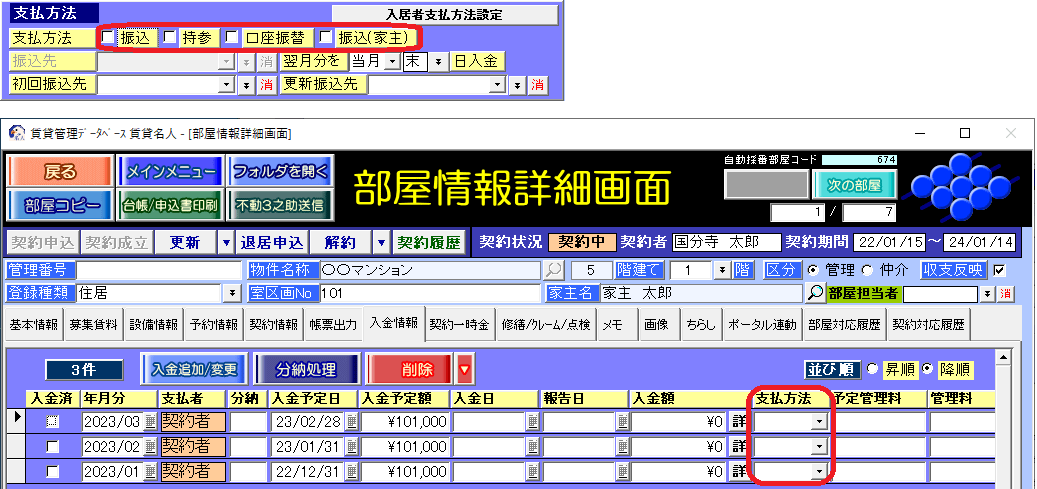1037x489 pixels.
Task: Click the 管理番号 input field
Action: pos(160,270)
